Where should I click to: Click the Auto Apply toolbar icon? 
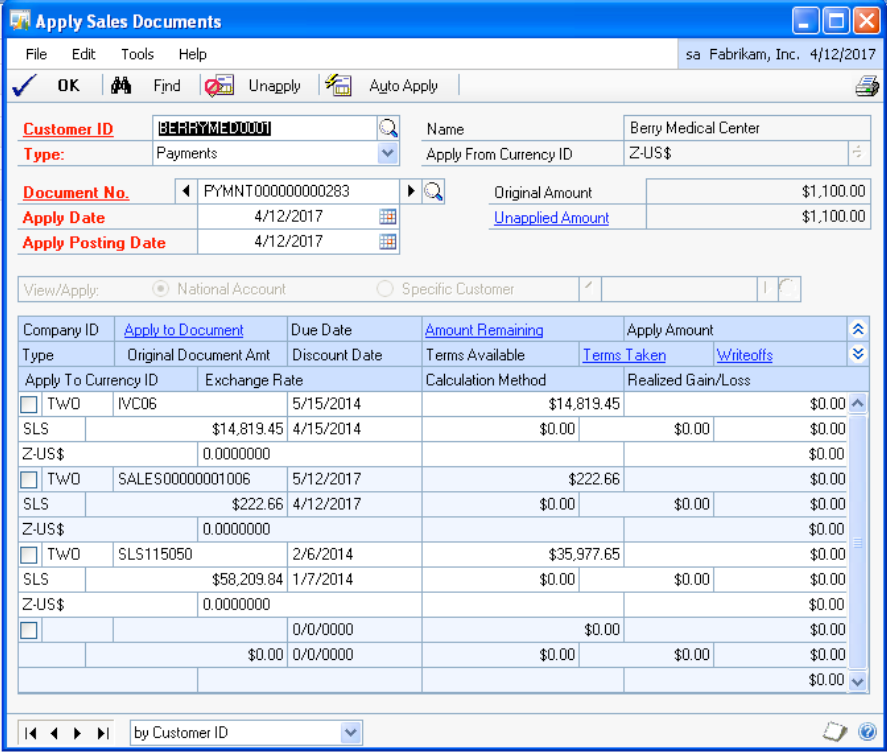[x=338, y=86]
